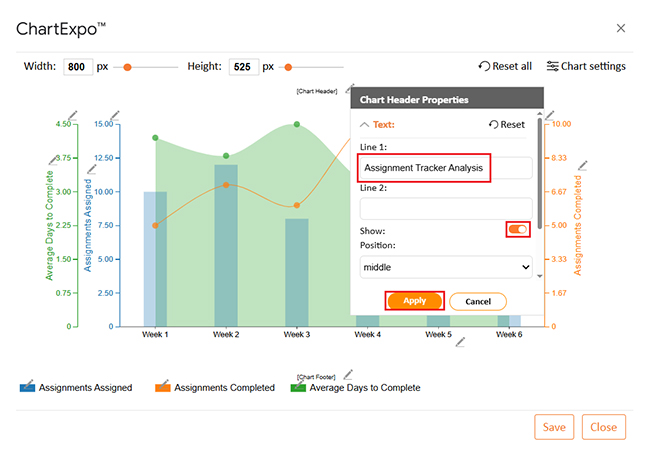Edit the Assignments Assigned axis label pencil

pos(90,169)
